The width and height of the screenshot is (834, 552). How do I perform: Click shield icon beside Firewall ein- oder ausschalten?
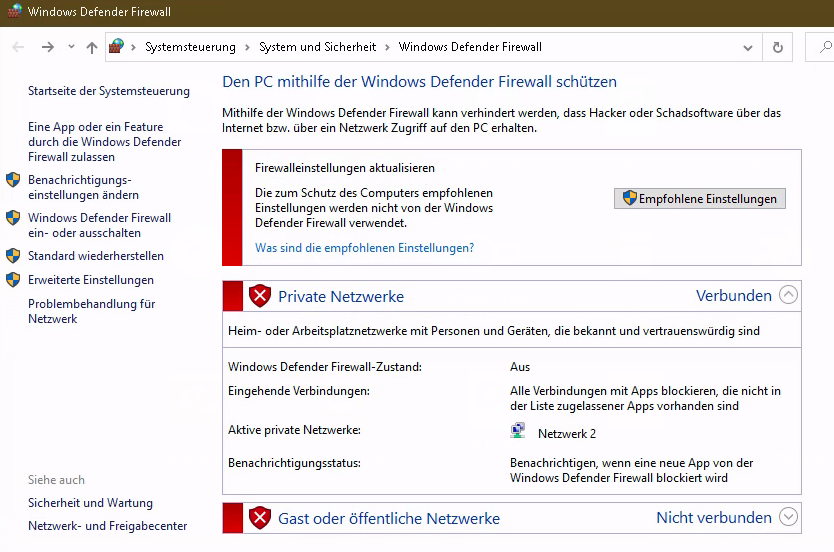click(13, 218)
